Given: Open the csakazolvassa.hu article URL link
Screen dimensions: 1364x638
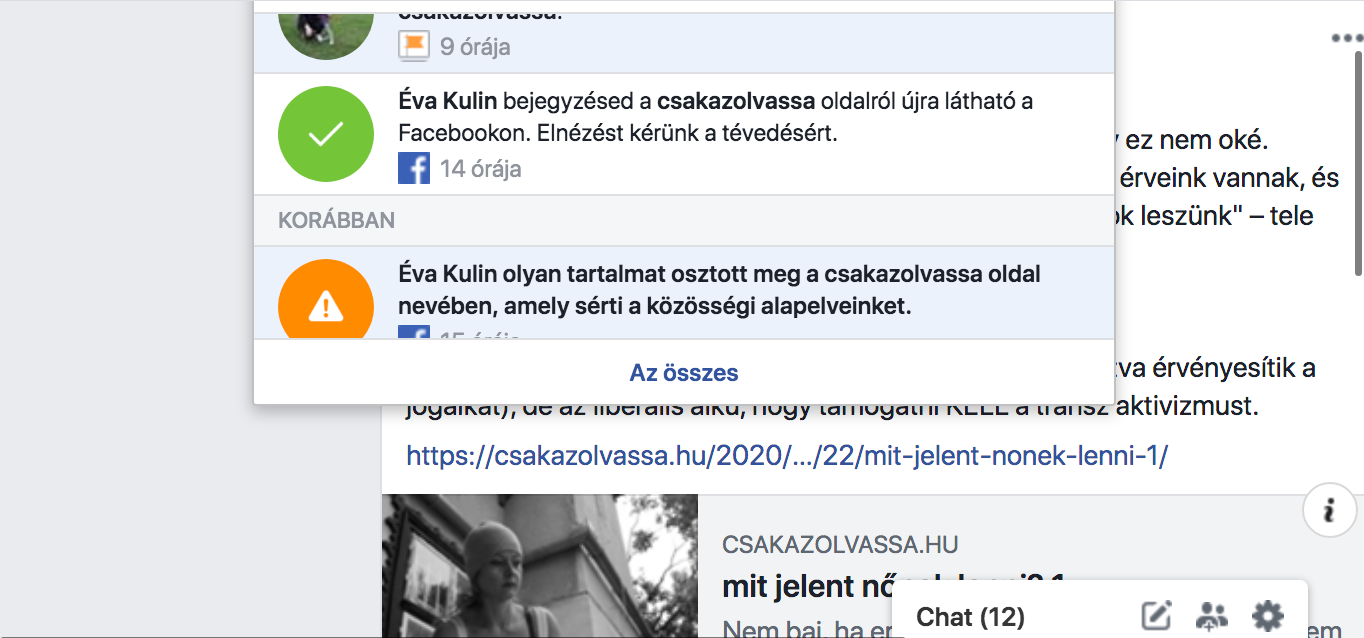Looking at the screenshot, I should [x=786, y=456].
